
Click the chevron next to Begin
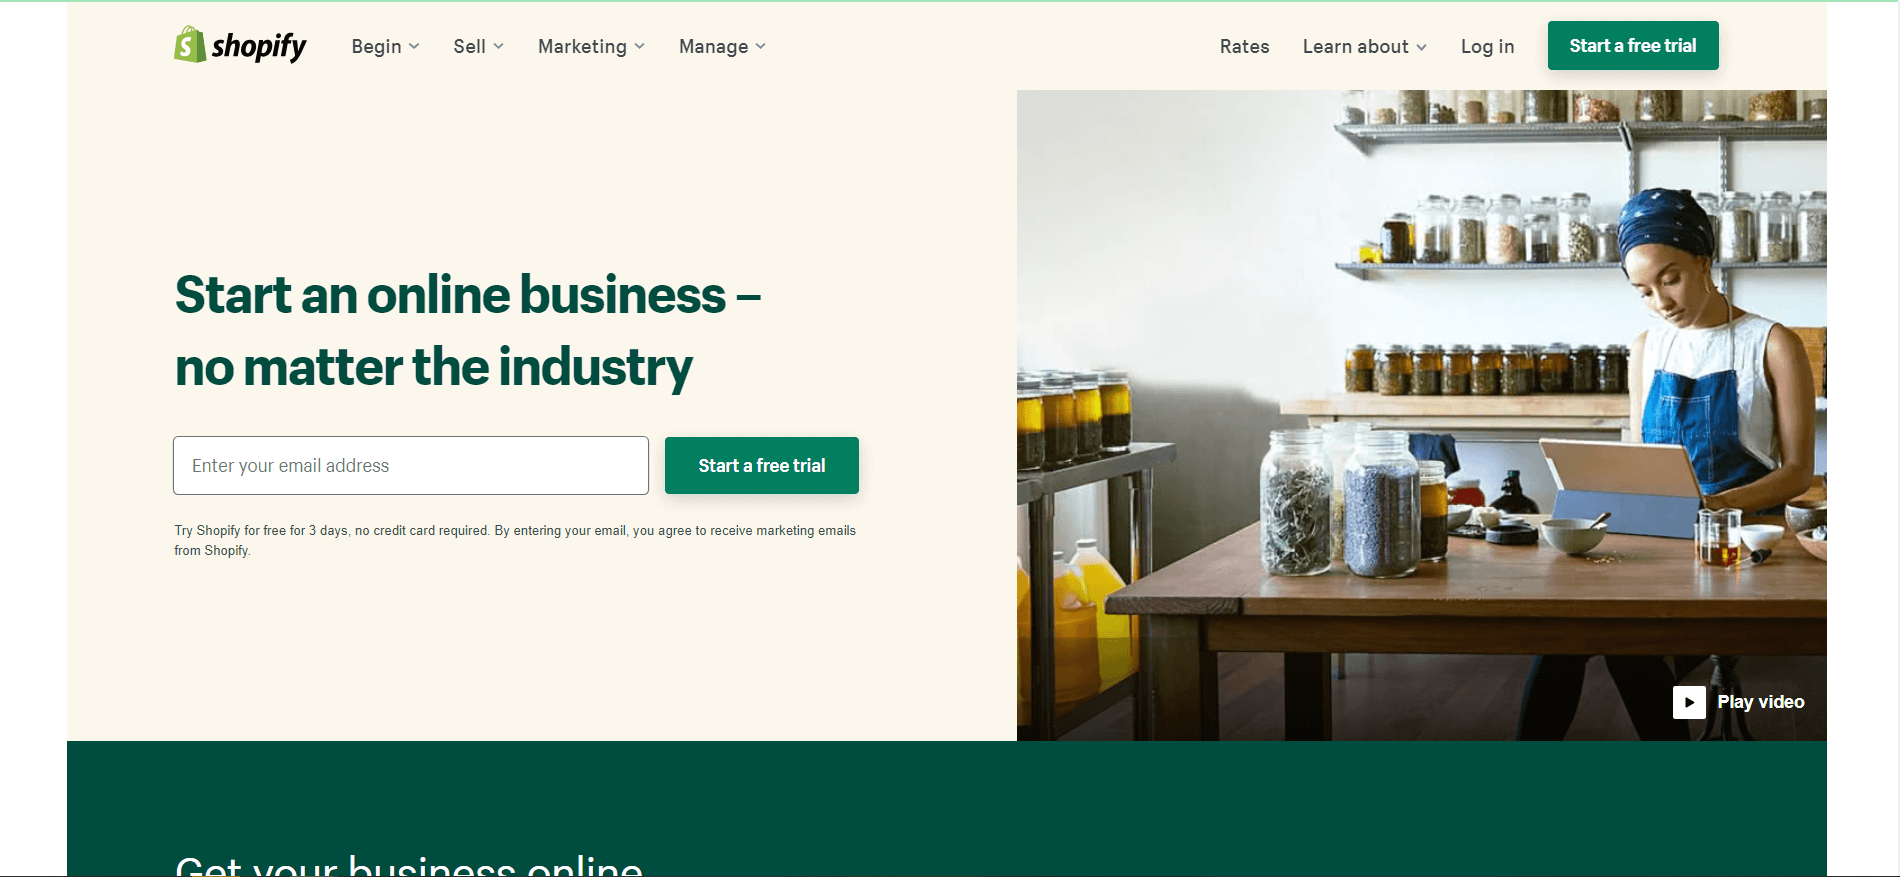(x=414, y=47)
